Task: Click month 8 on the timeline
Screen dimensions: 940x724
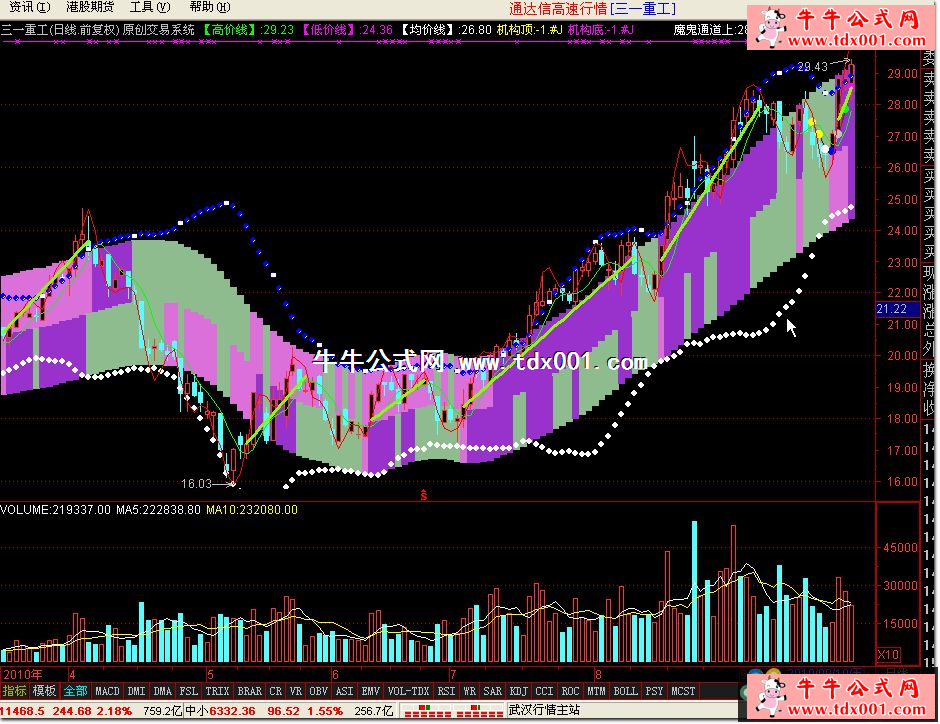Action: tap(598, 675)
